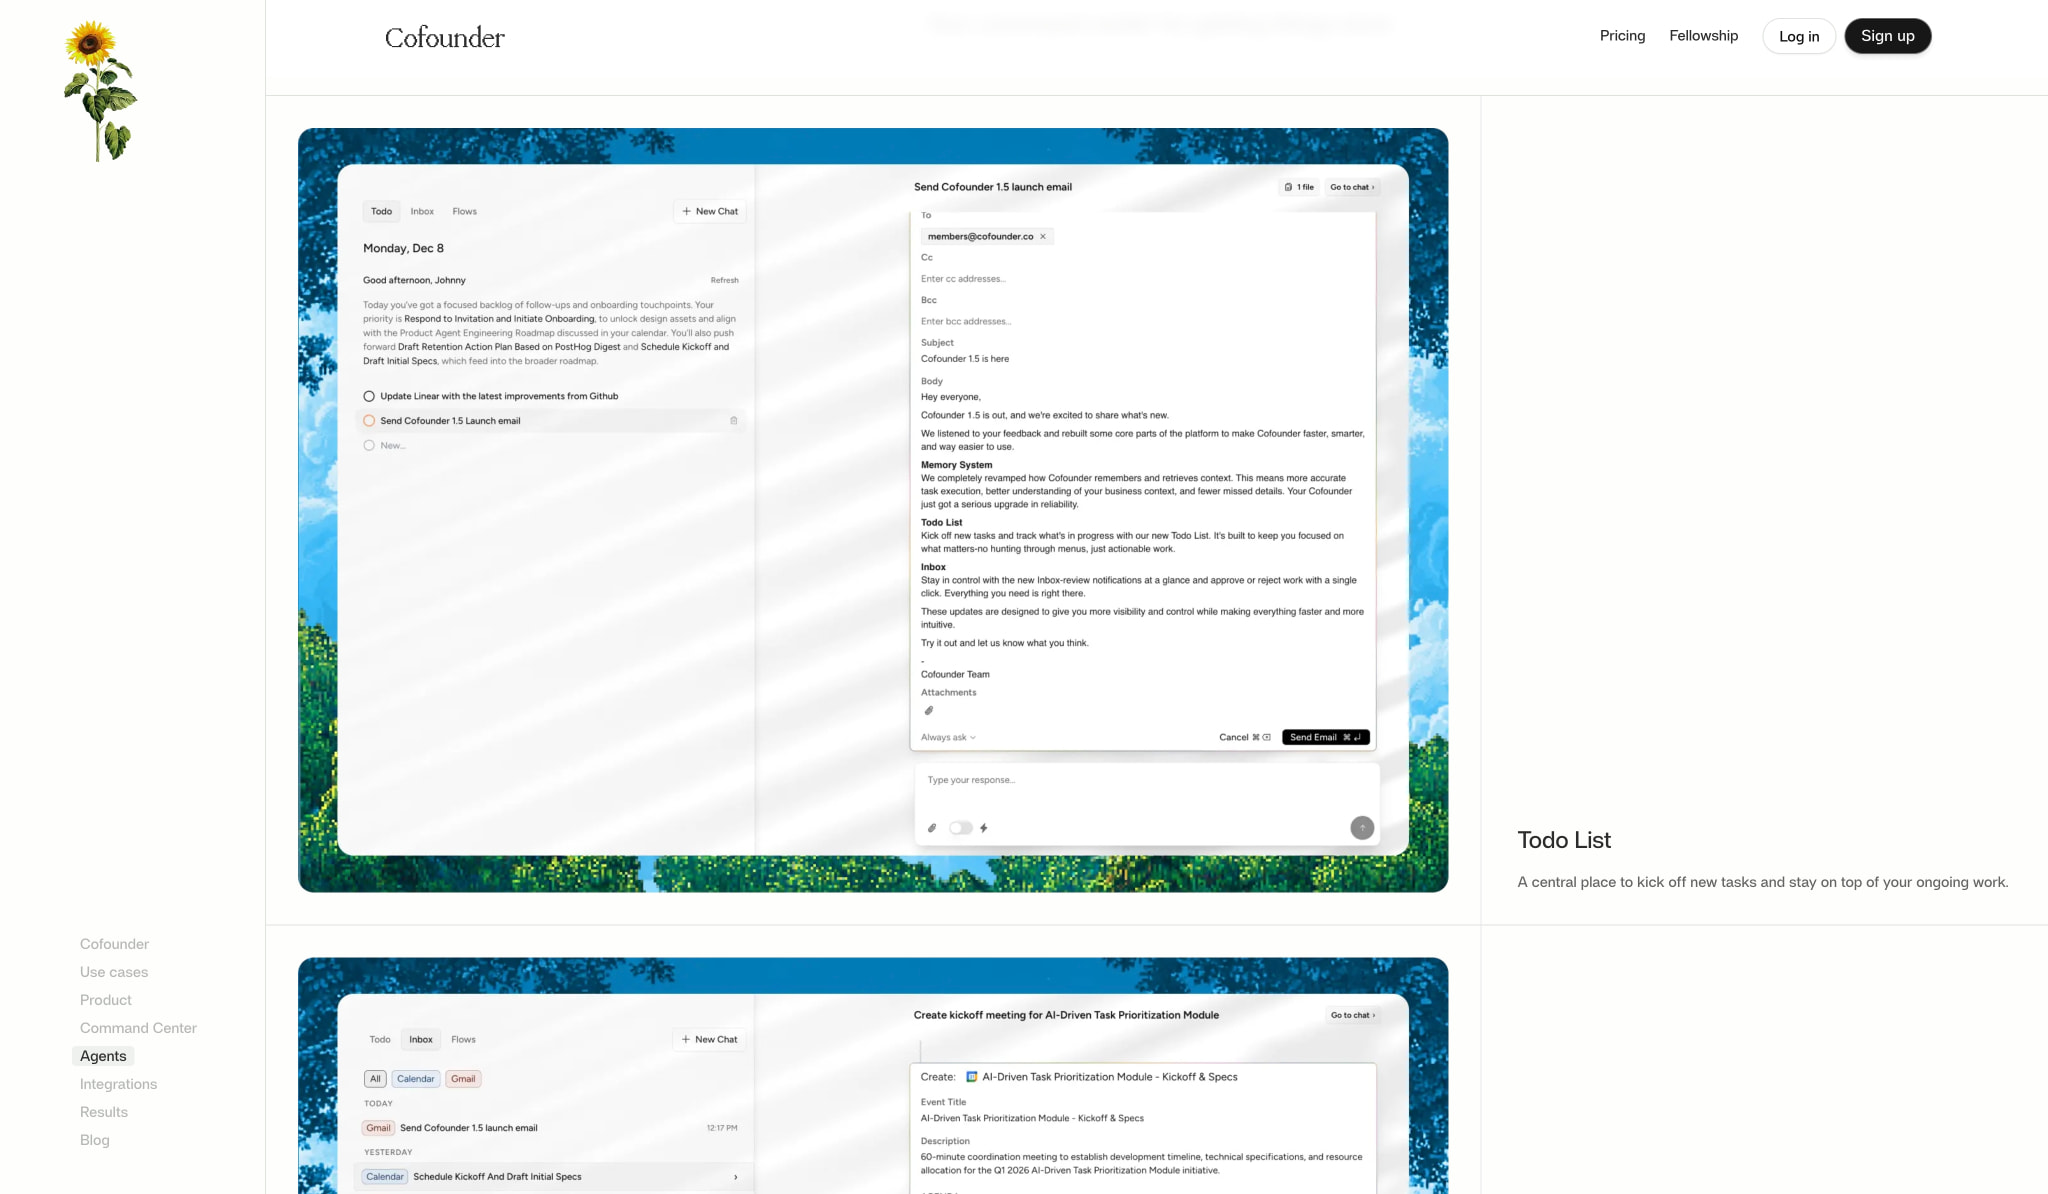The image size is (2048, 1194).
Task: Expand Schedule Kickoff And Draft Initial Specs chevron
Action: 736,1177
